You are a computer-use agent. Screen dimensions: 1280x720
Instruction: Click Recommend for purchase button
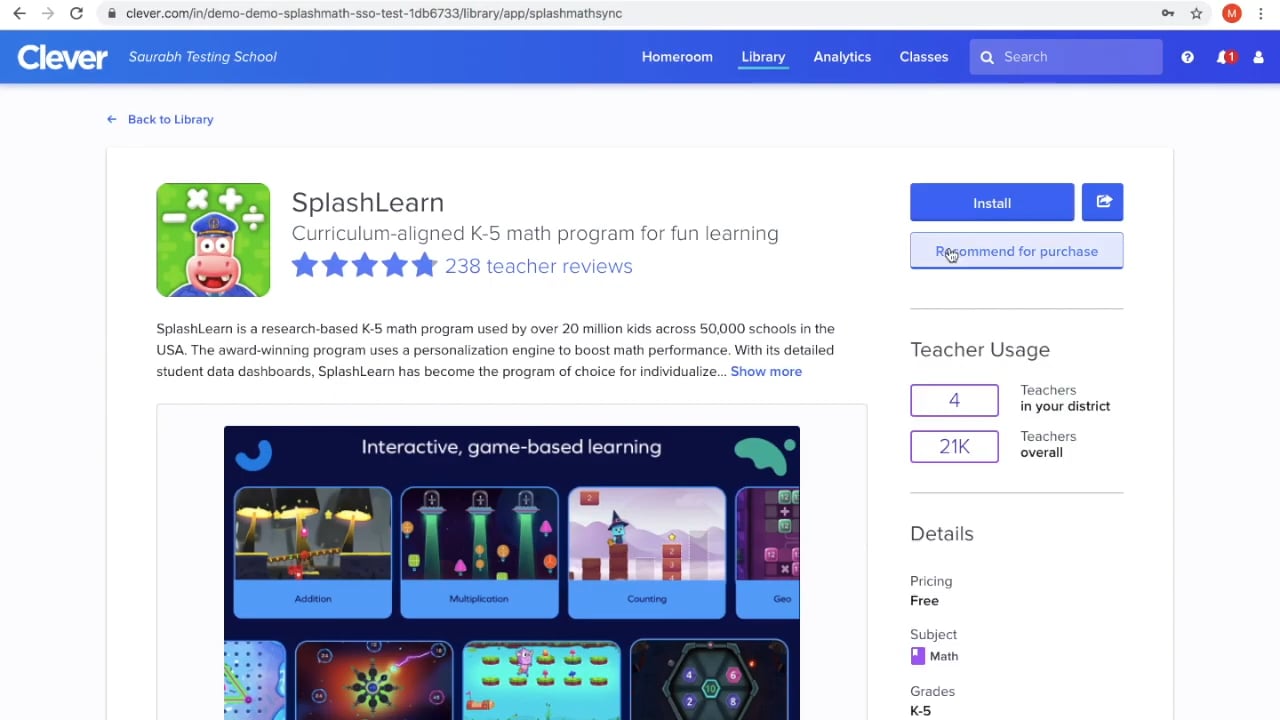pos(1016,251)
